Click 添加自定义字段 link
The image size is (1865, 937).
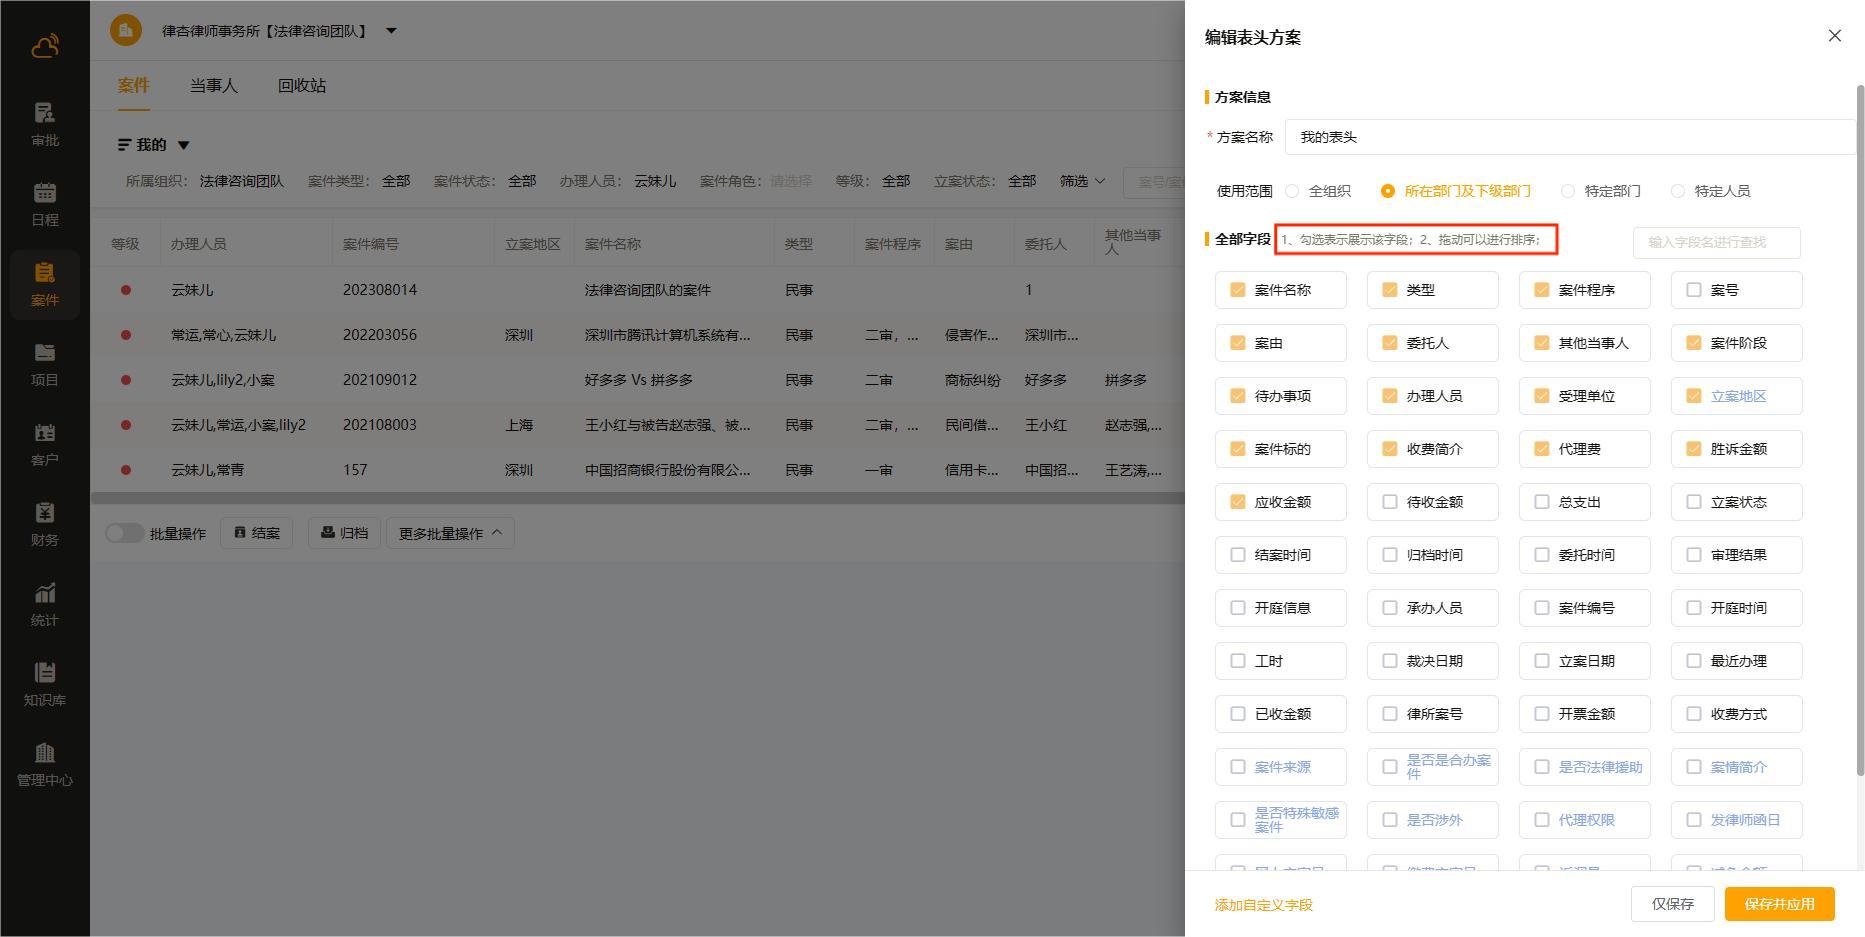tap(1263, 905)
